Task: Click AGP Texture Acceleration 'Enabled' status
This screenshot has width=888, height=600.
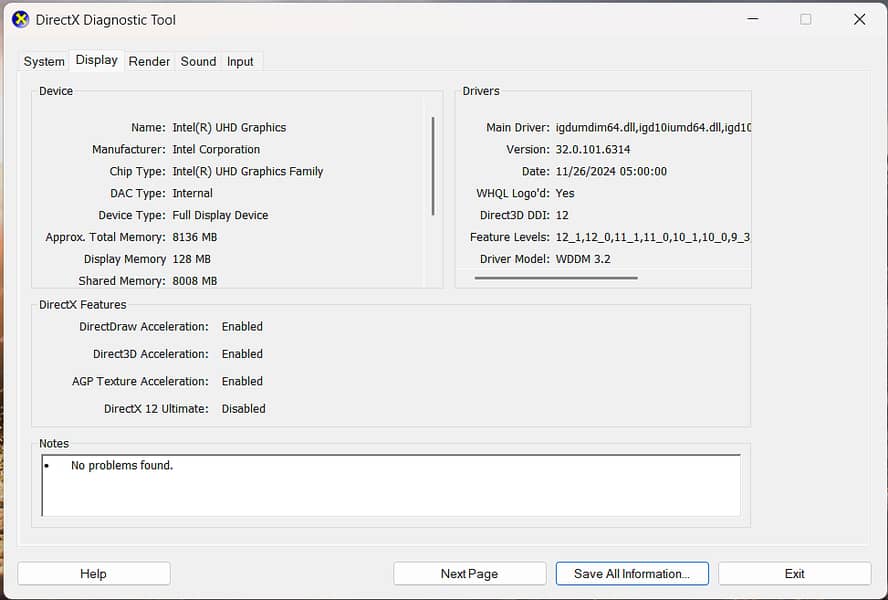Action: [242, 381]
